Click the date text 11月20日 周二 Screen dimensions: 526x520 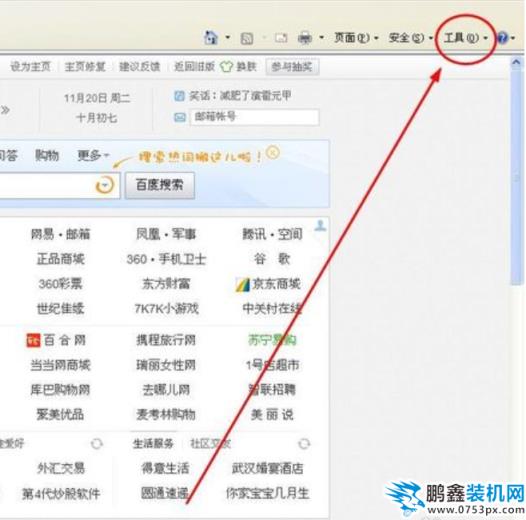(97, 98)
